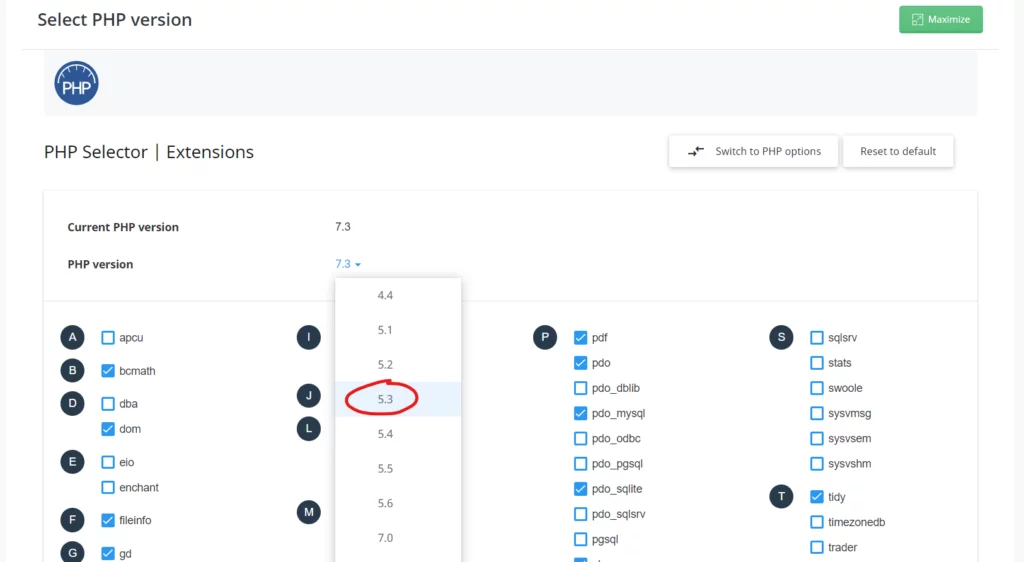Disable the pdo_mysql extension

(581, 413)
